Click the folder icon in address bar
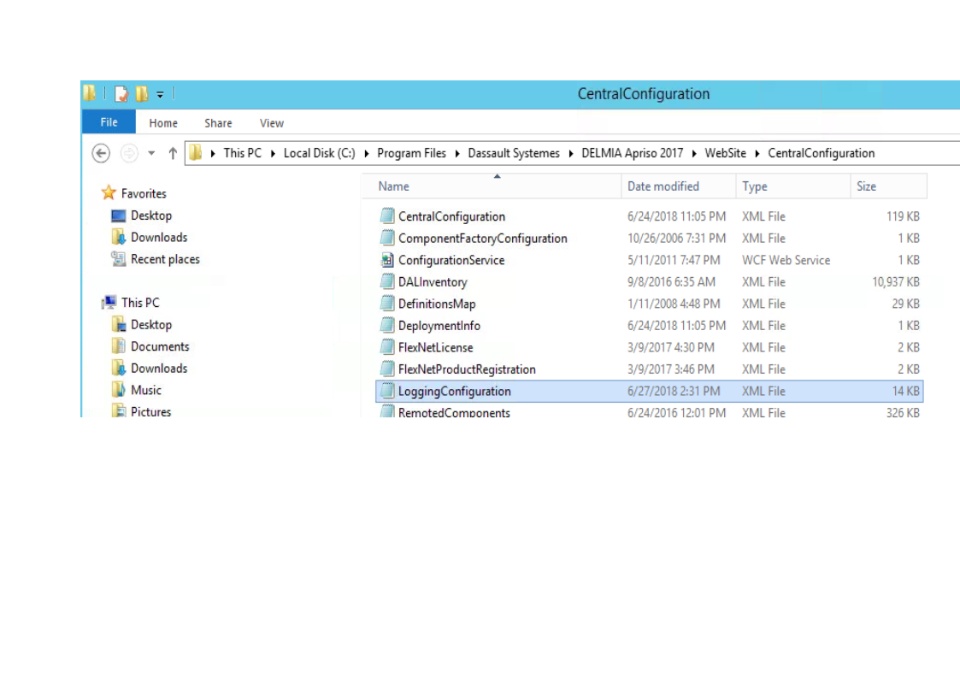Screen dimensions: 960x679 click(x=195, y=152)
